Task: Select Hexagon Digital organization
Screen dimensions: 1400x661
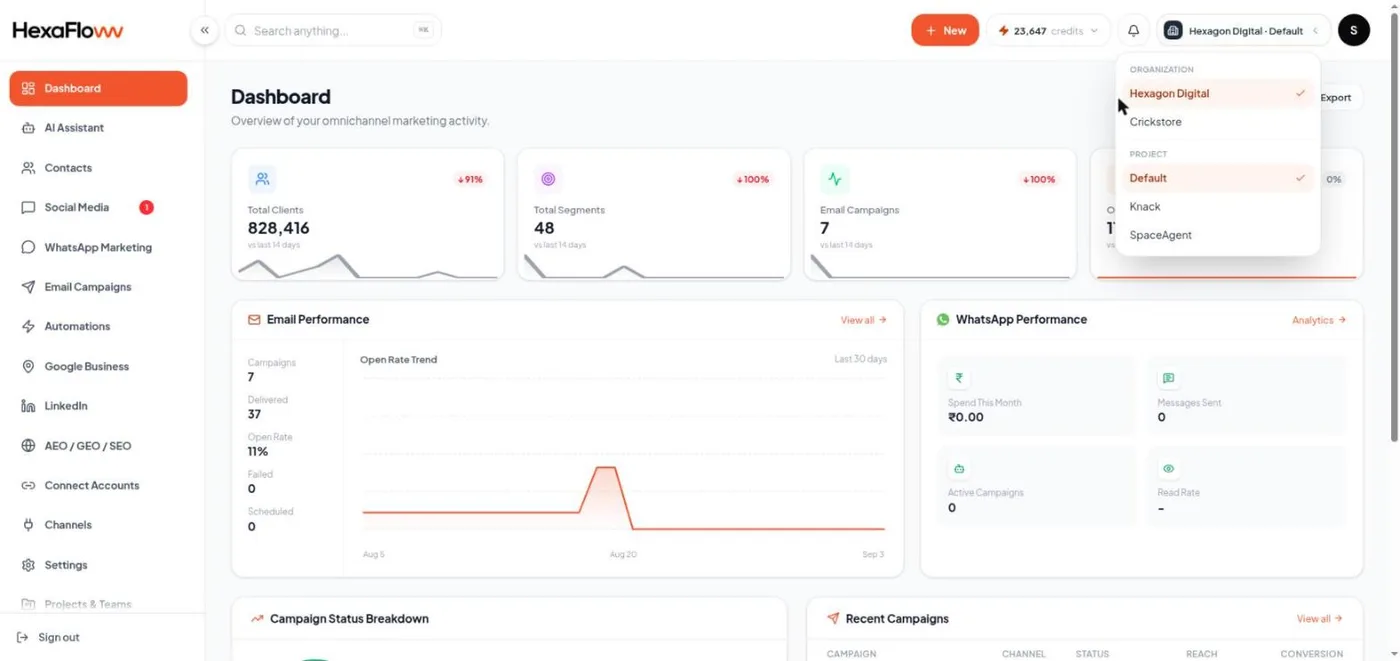Action: [x=1217, y=93]
